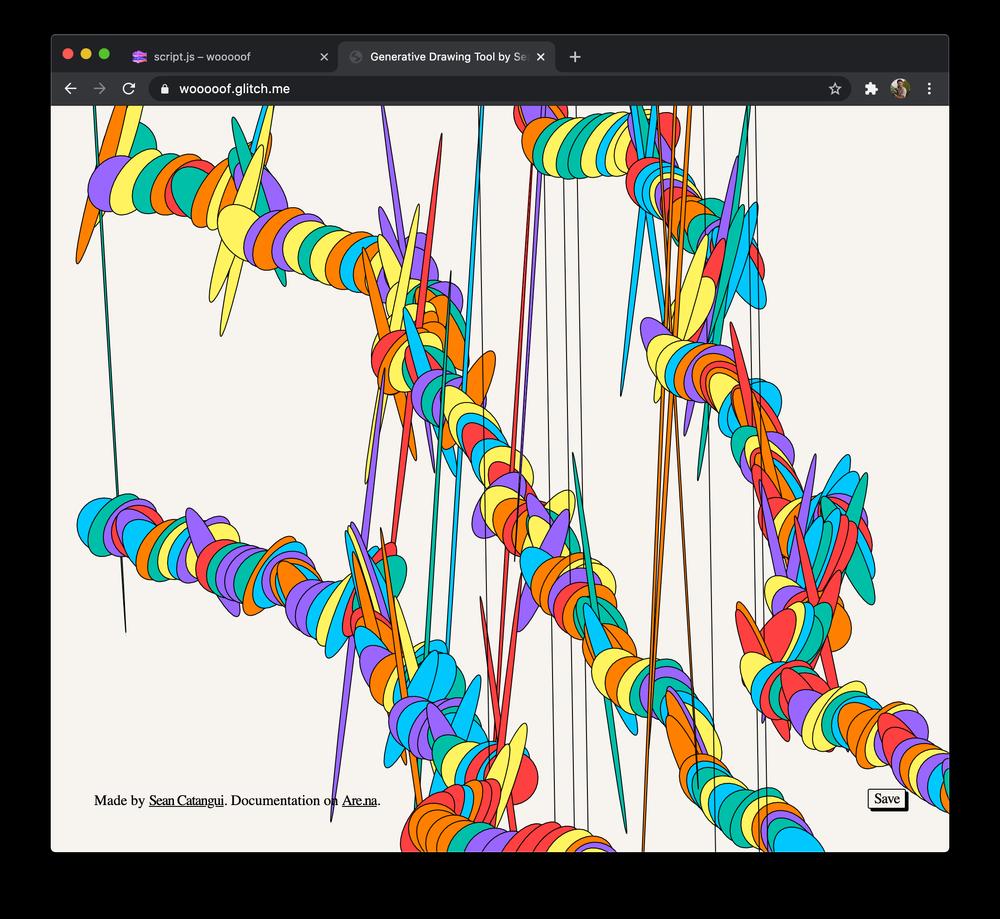The height and width of the screenshot is (919, 1000).
Task: Open the Chrome three-dot menu
Action: [x=929, y=89]
